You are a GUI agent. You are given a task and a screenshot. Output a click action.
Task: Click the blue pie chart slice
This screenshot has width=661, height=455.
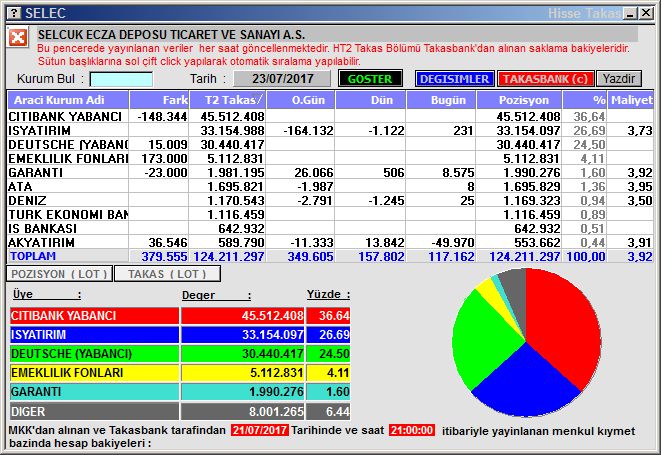(x=527, y=384)
